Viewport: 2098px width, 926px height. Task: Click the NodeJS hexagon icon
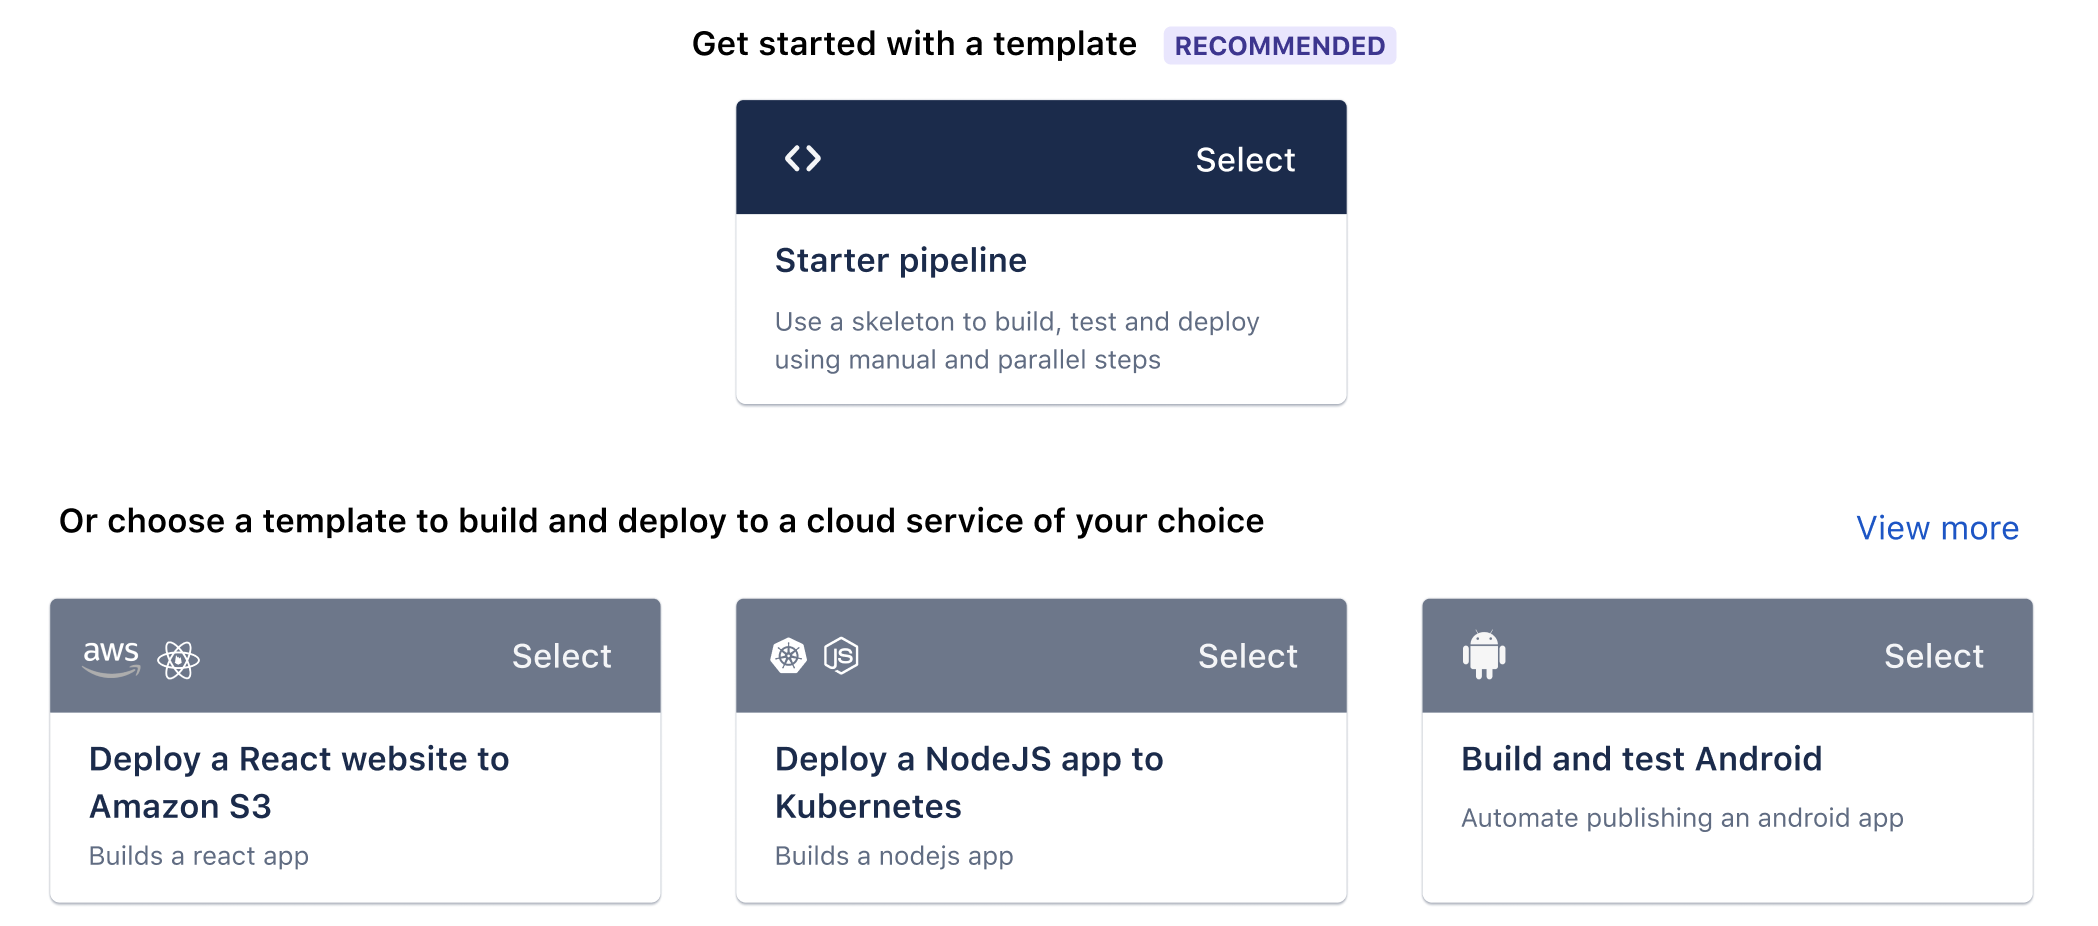[x=841, y=656]
